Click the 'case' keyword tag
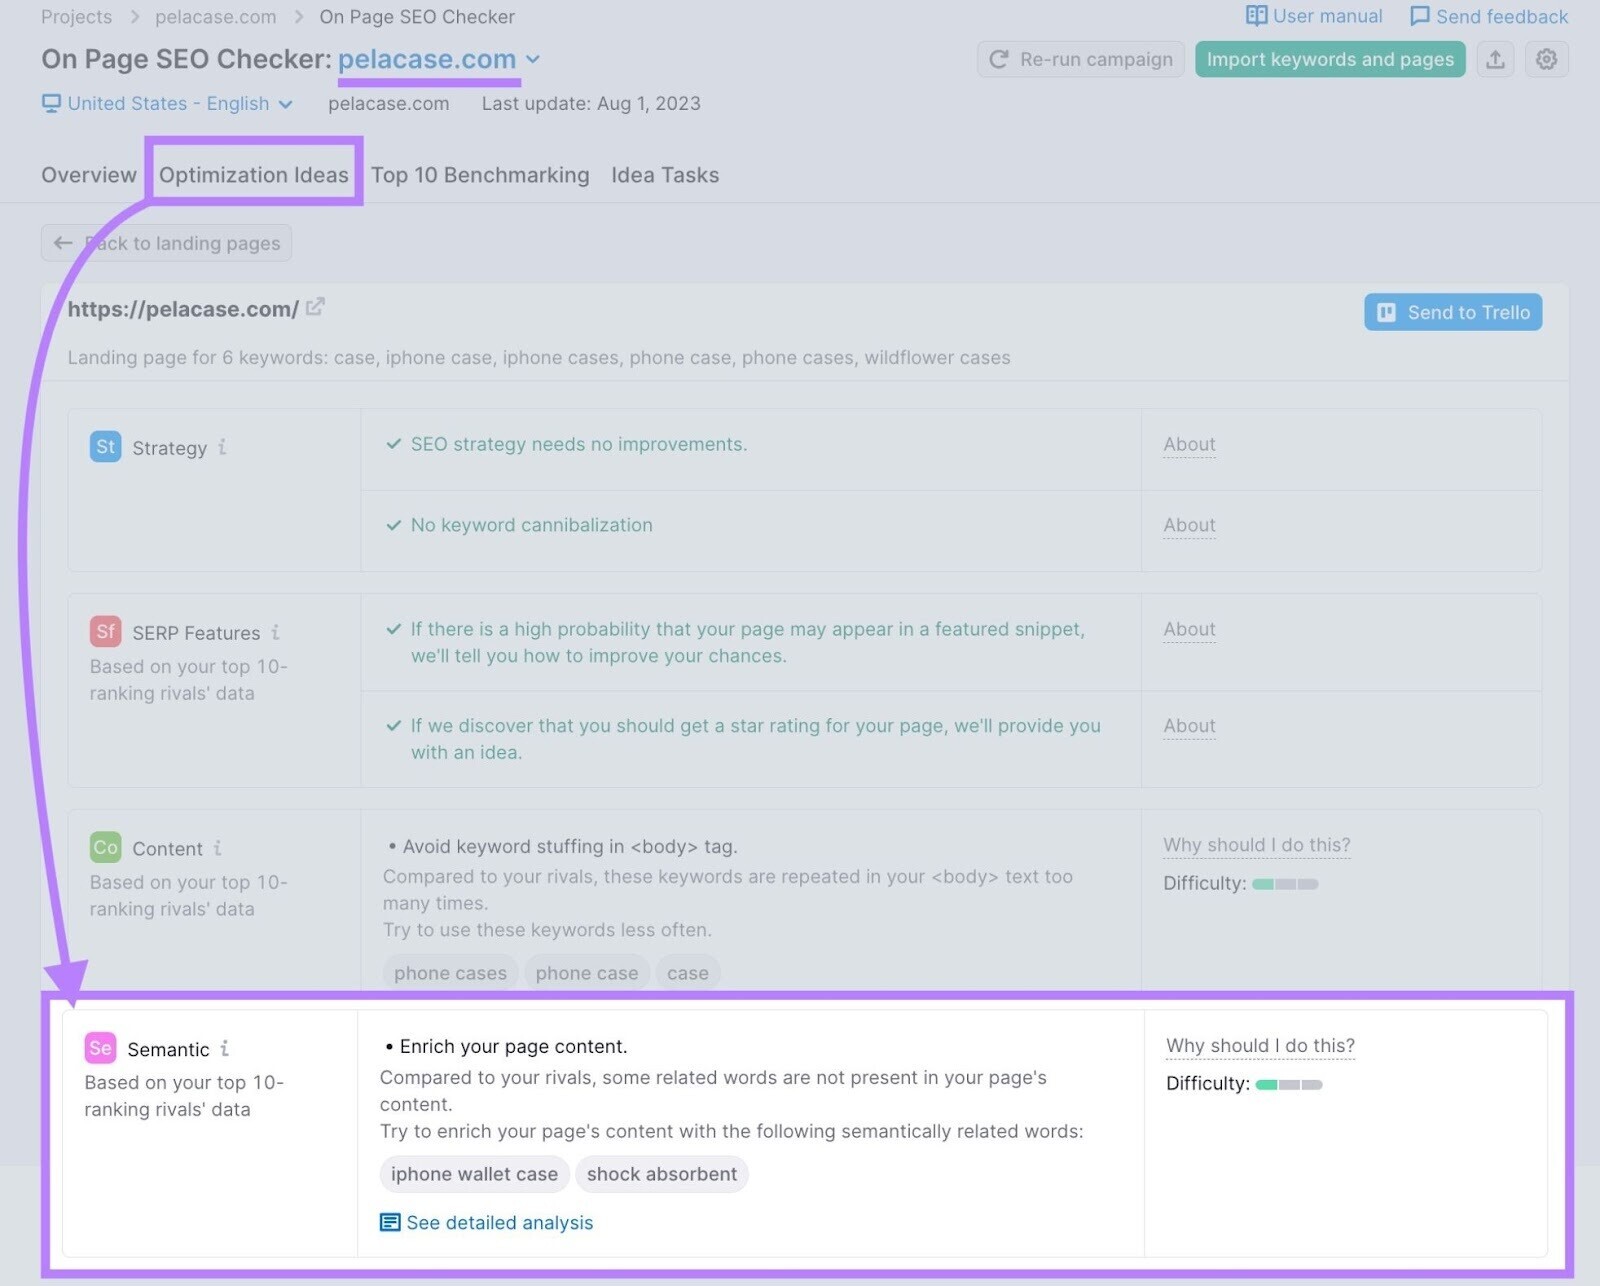This screenshot has width=1600, height=1286. pos(688,973)
